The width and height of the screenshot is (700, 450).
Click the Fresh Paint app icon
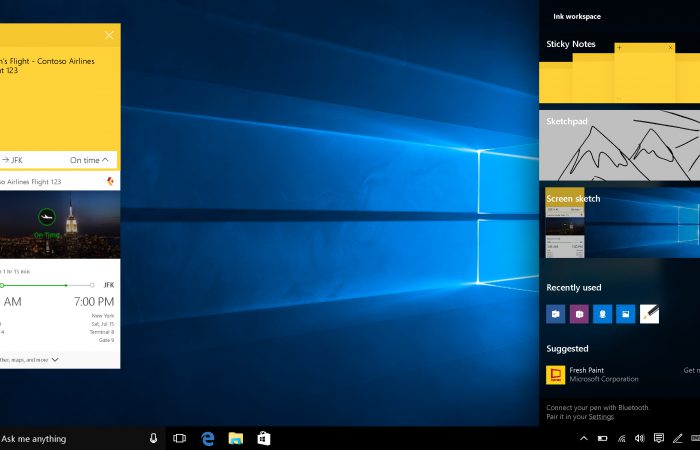coord(556,375)
